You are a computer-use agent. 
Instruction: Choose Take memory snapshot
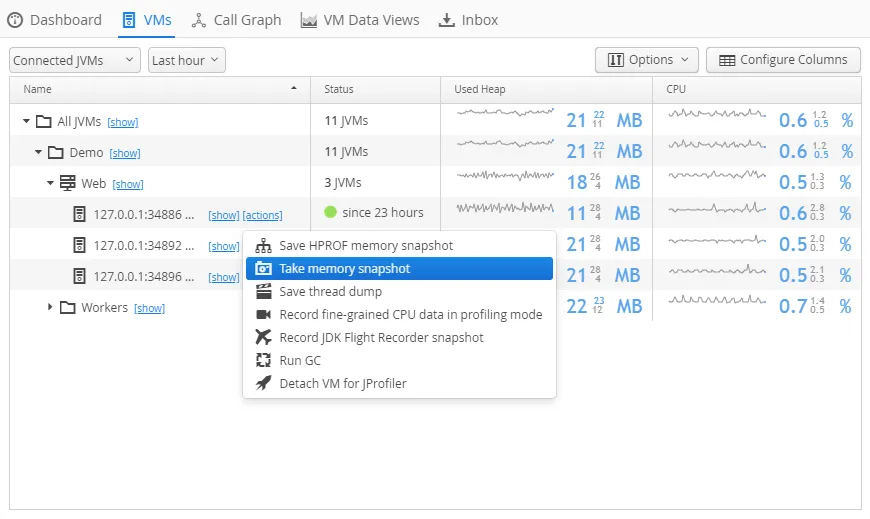(x=399, y=269)
